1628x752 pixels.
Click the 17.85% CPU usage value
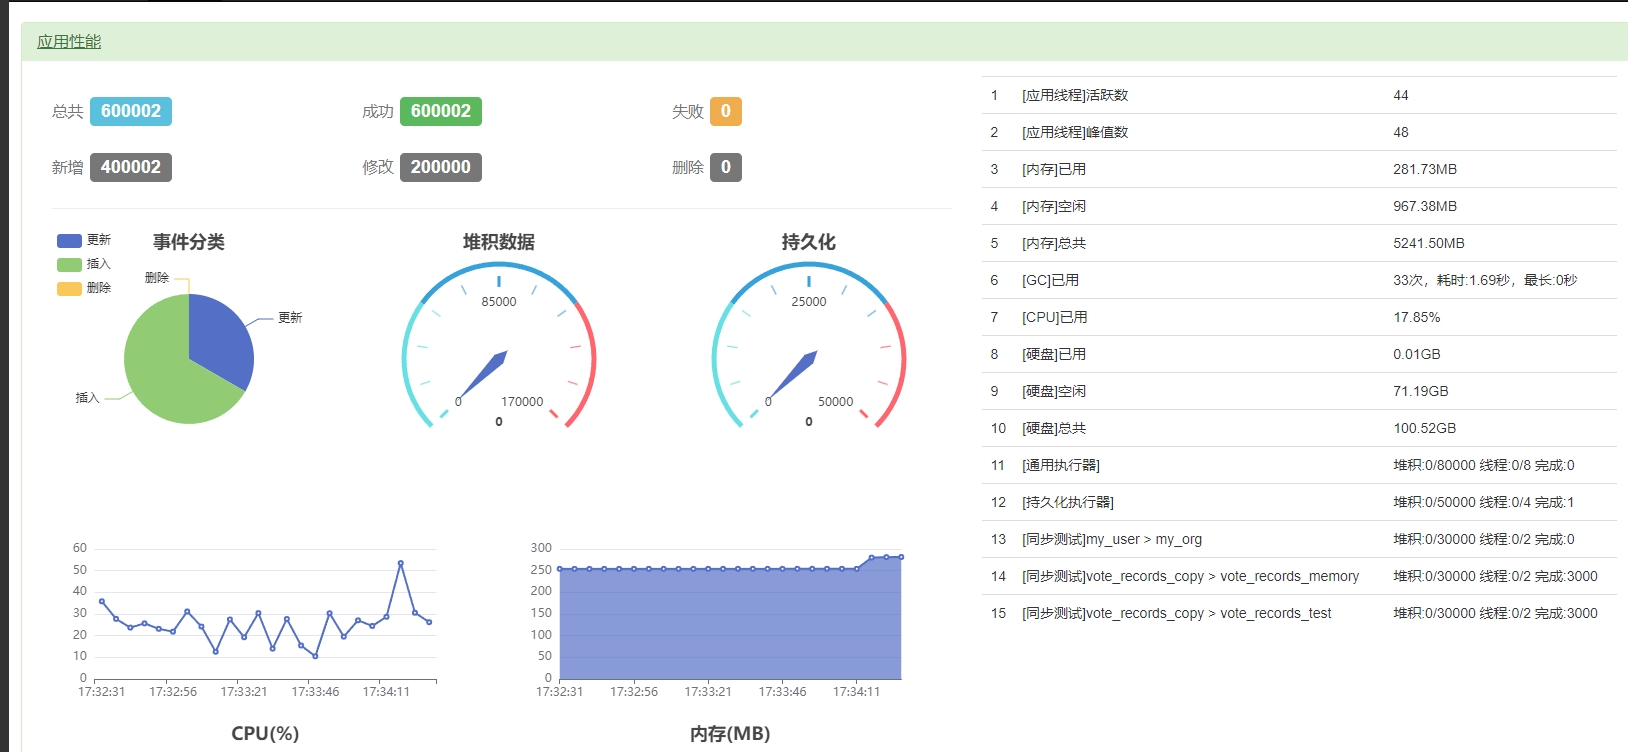(x=1417, y=317)
